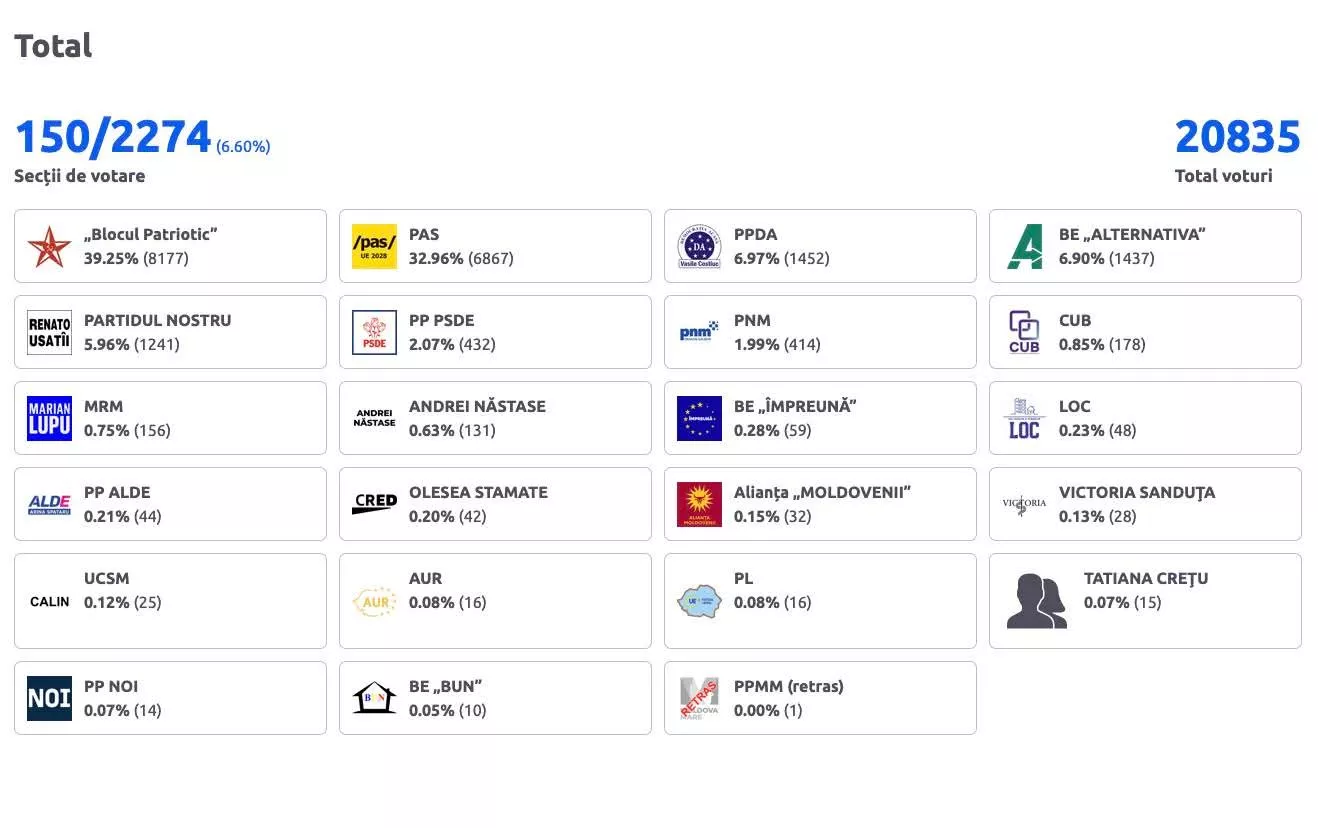Click the ANDREI NĂSTASE candidate name
The image size is (1318, 828).
(x=477, y=406)
